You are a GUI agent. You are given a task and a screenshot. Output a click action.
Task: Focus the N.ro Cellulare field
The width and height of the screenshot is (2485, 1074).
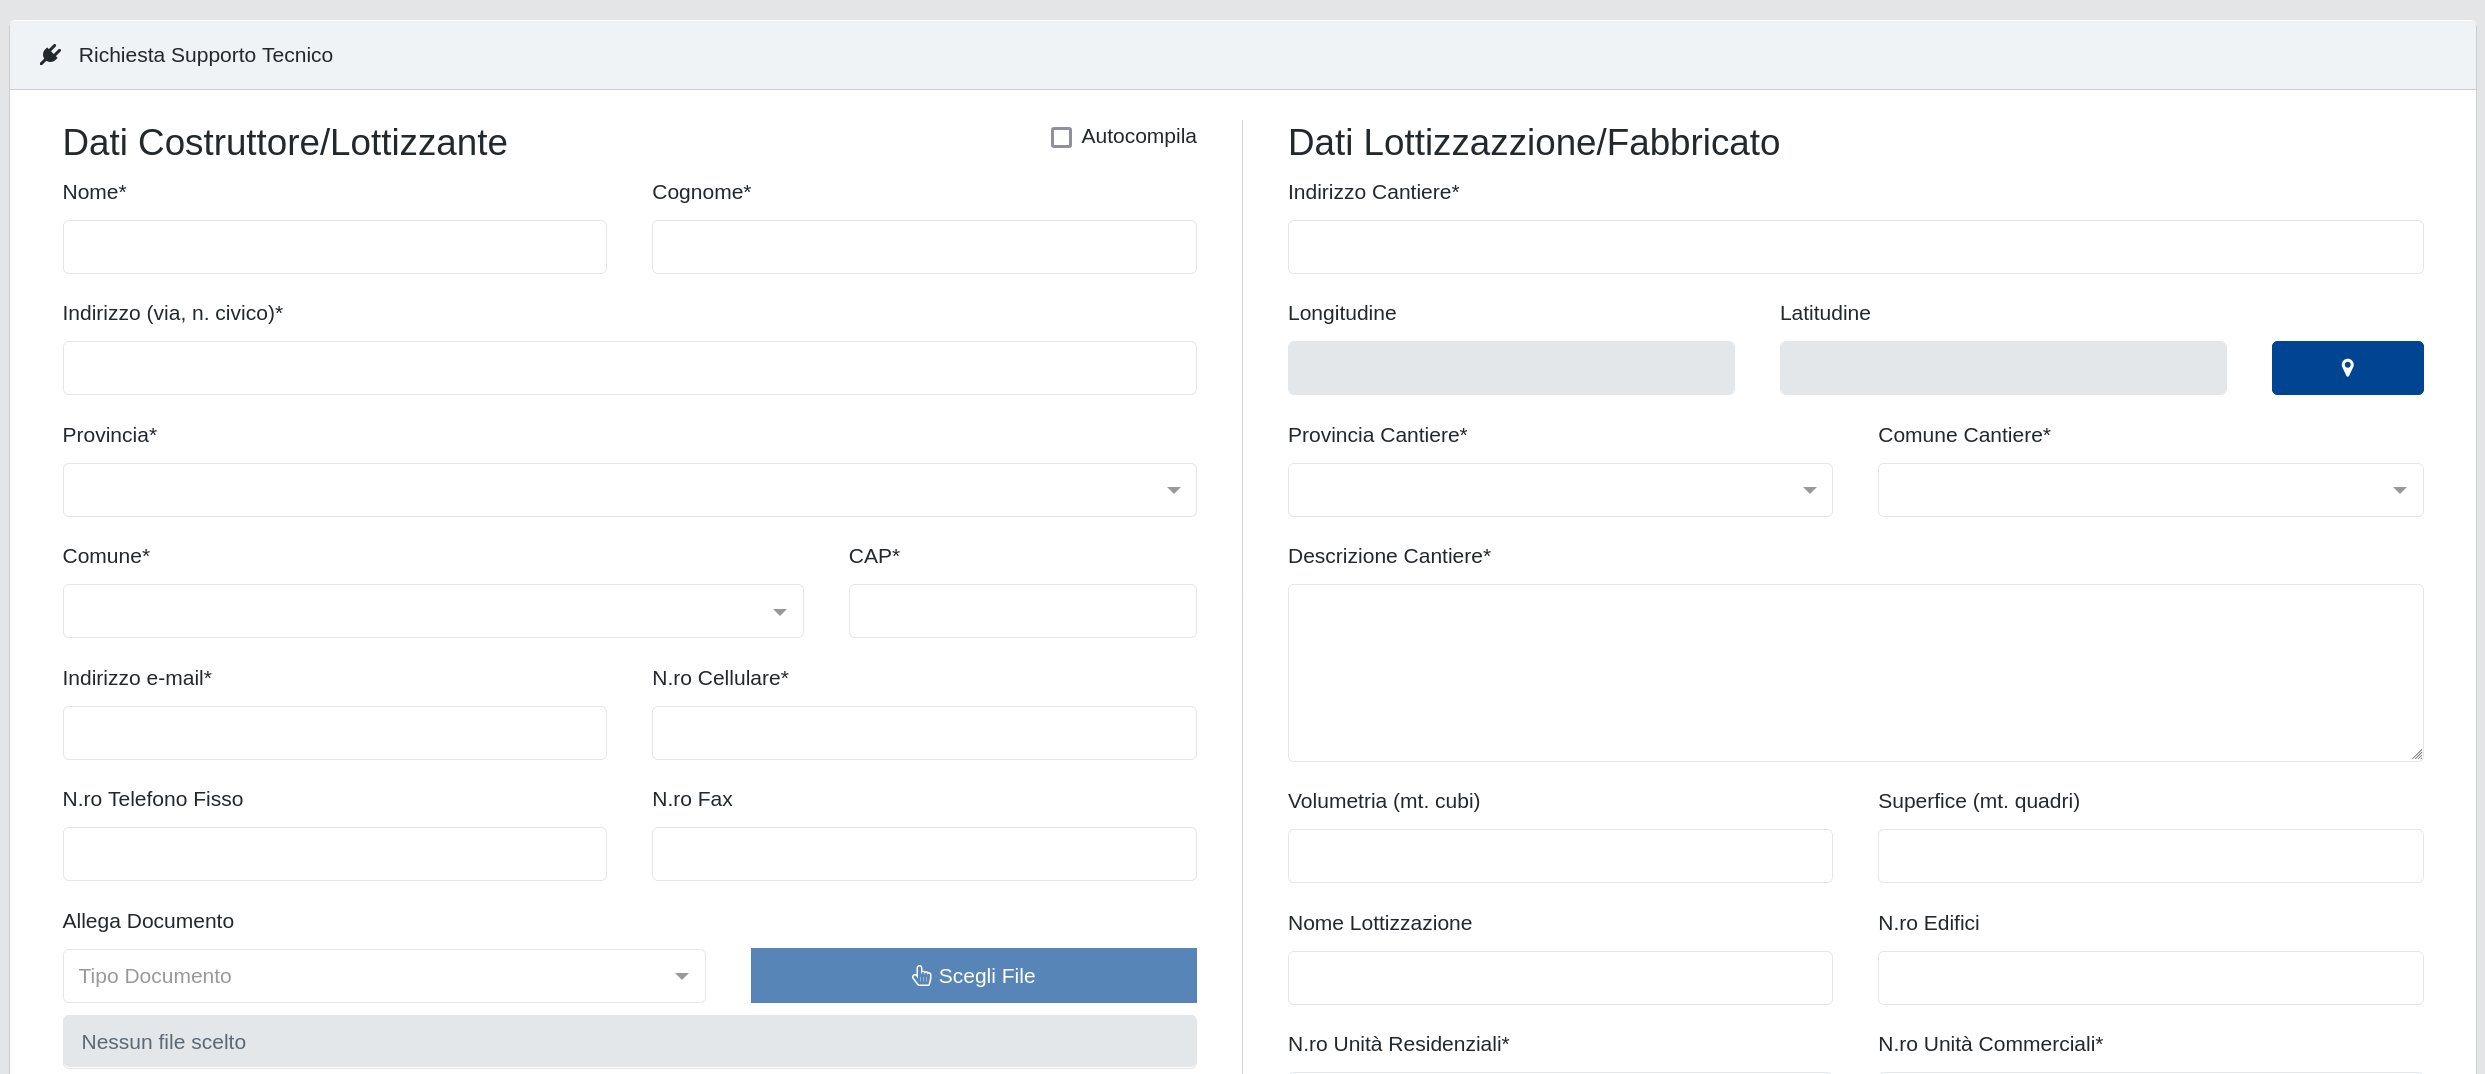pyautogui.click(x=923, y=733)
